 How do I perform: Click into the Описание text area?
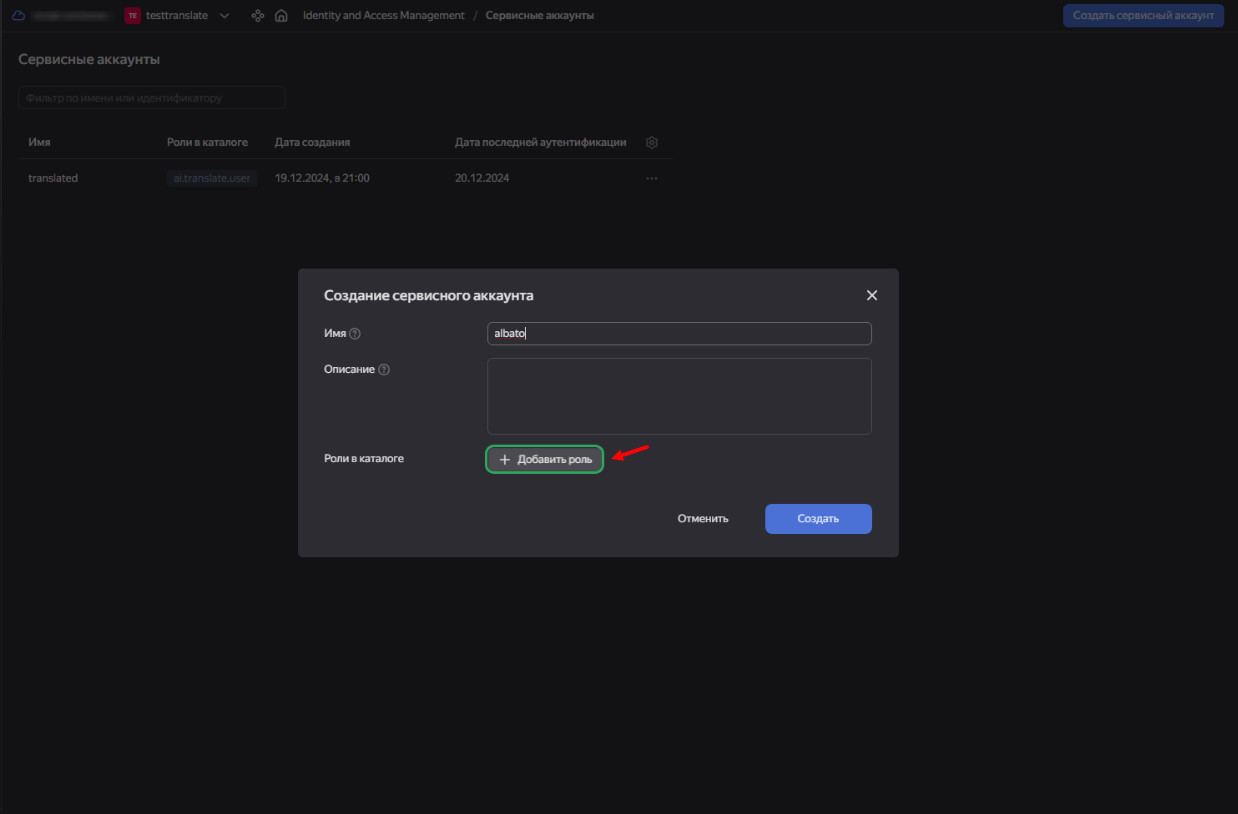[x=678, y=396]
